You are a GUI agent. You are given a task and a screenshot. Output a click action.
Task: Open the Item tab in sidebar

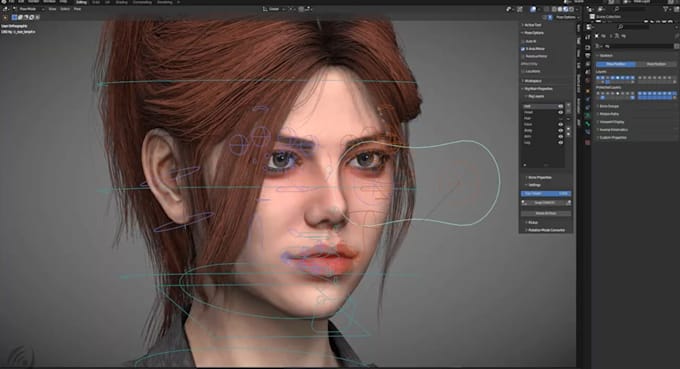(x=579, y=27)
